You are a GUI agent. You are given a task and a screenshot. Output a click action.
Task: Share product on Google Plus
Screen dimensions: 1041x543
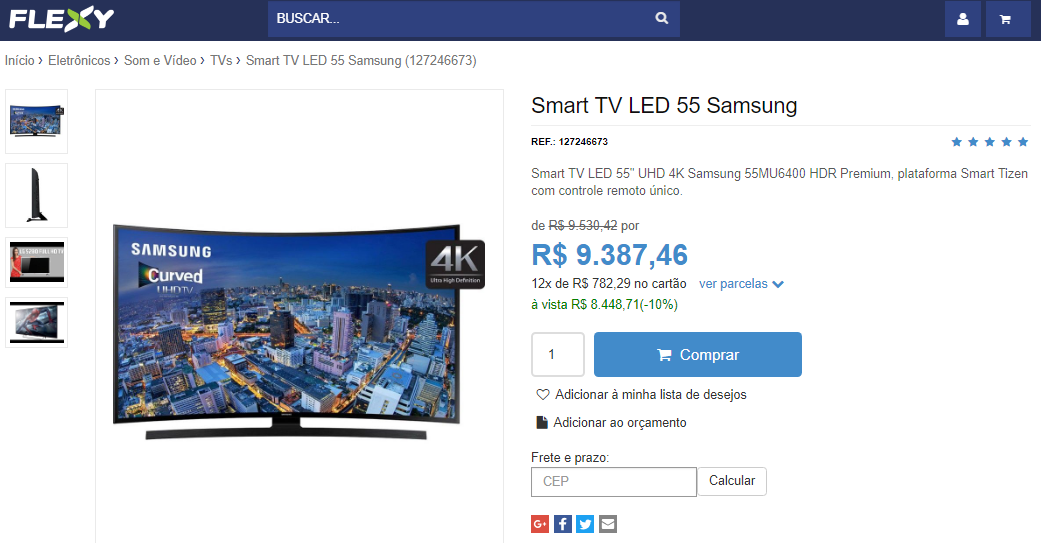540,524
